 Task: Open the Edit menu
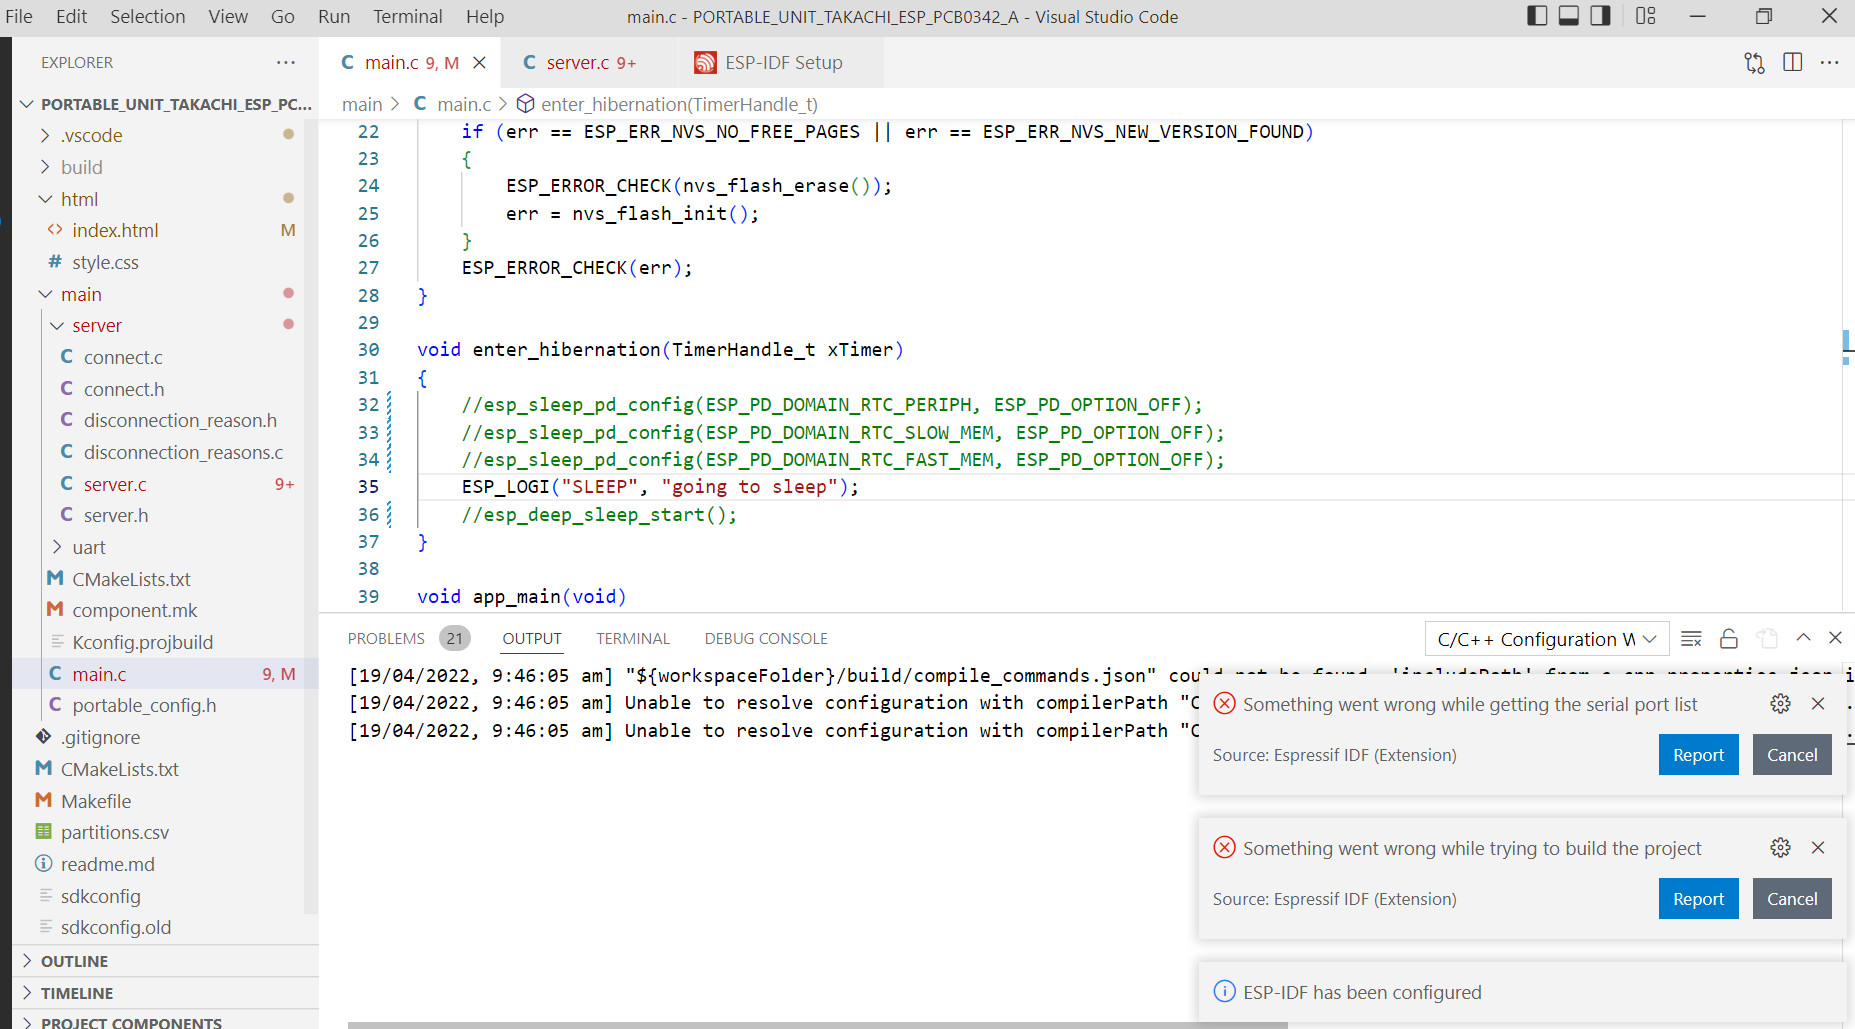71,16
